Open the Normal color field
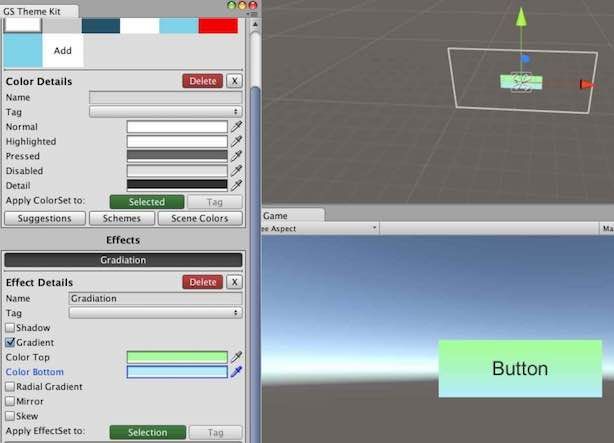The width and height of the screenshot is (614, 443). click(x=177, y=127)
